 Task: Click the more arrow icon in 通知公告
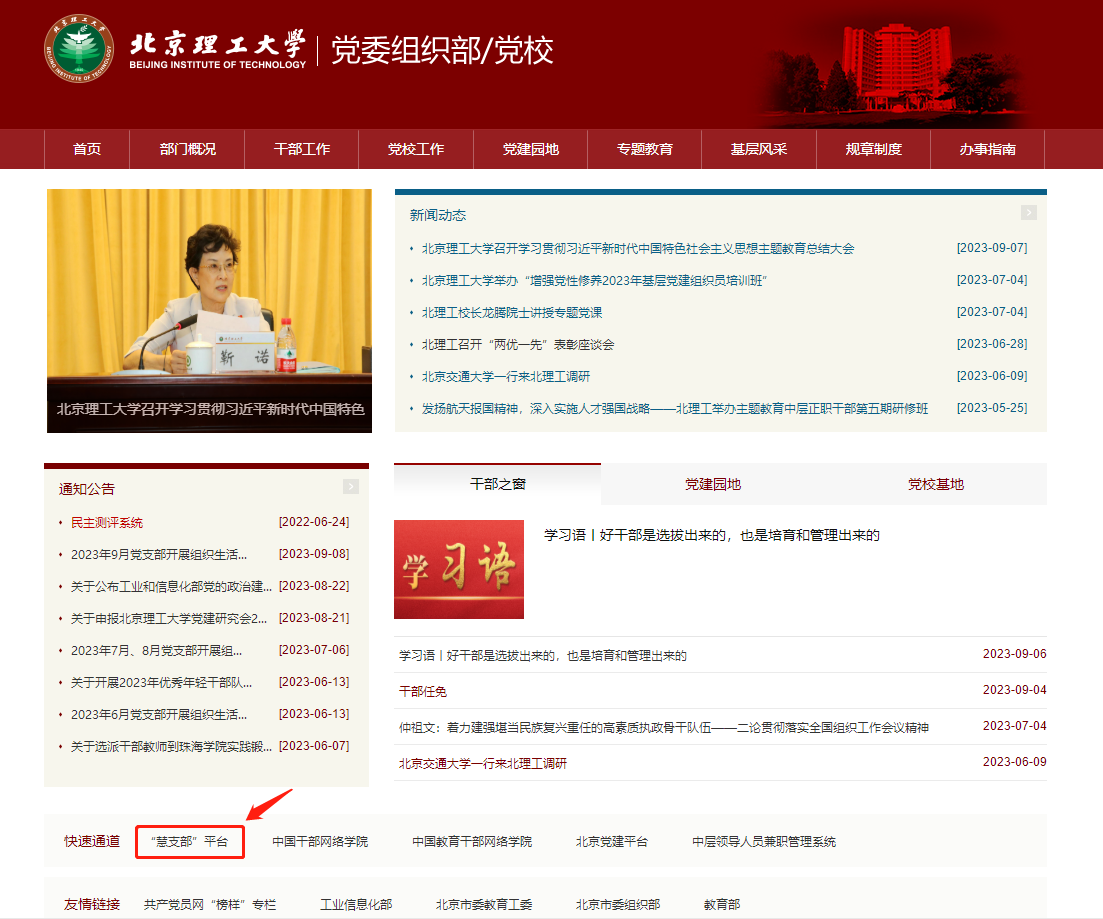(350, 487)
